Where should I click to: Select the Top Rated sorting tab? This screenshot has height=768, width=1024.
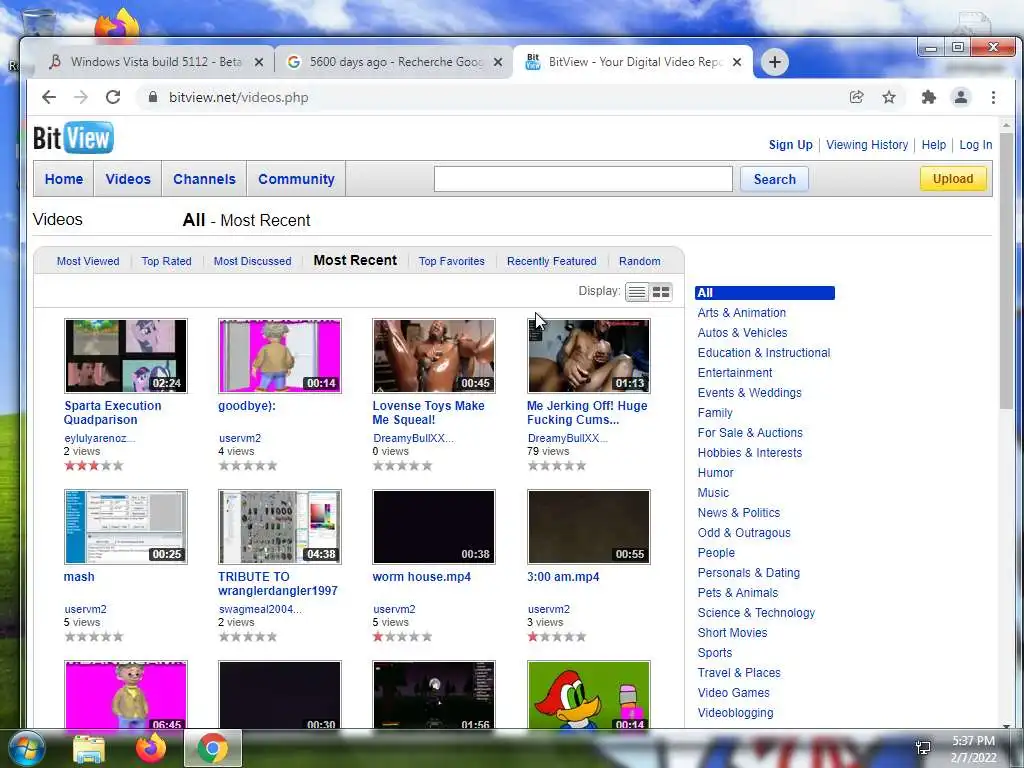[167, 261]
